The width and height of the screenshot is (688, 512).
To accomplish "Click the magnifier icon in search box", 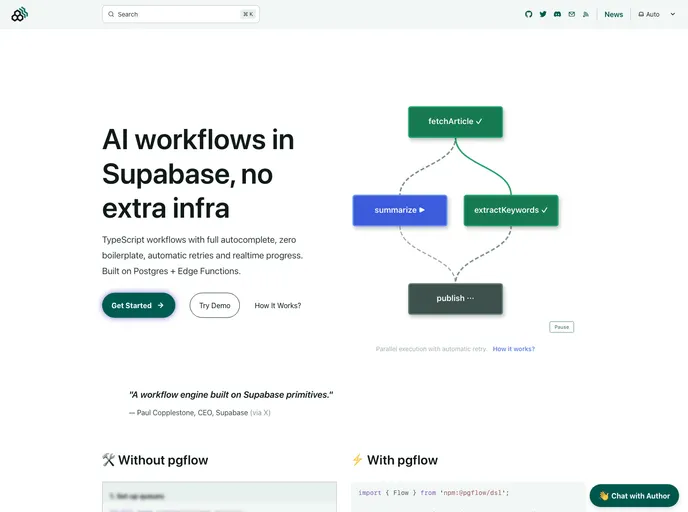I will [111, 14].
